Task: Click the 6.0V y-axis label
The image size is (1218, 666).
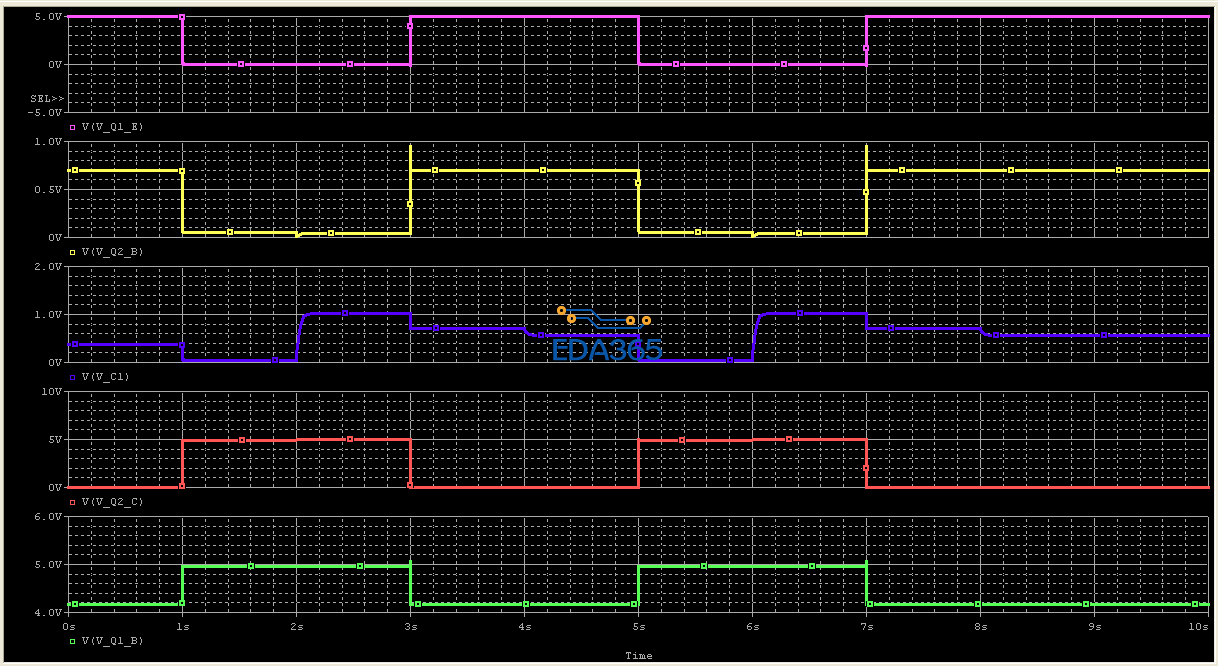Action: click(49, 517)
